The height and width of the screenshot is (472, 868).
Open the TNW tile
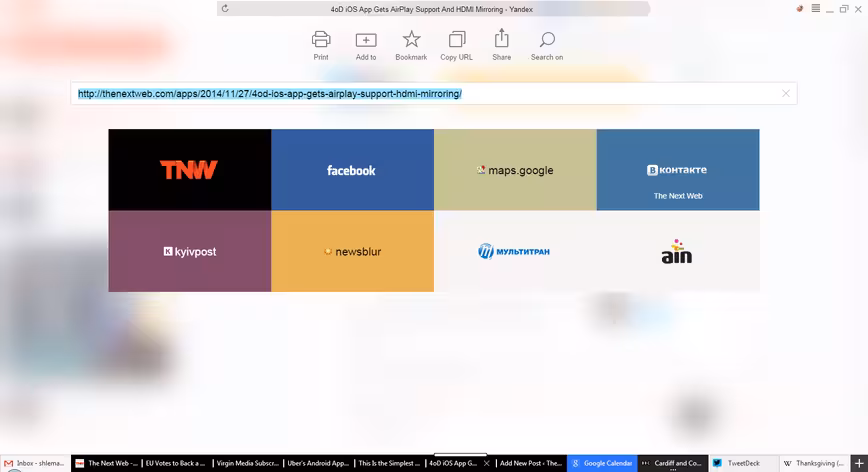190,170
